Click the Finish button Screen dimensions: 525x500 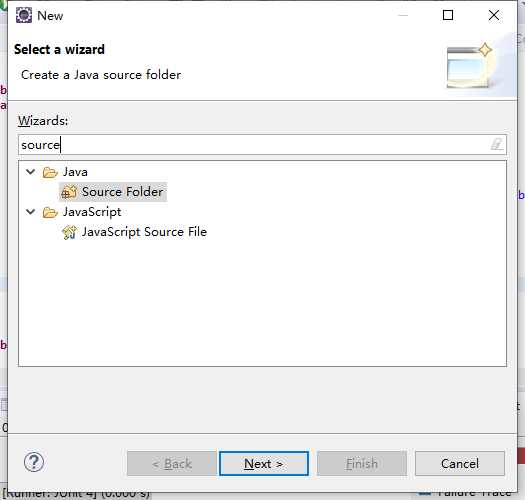(x=362, y=463)
